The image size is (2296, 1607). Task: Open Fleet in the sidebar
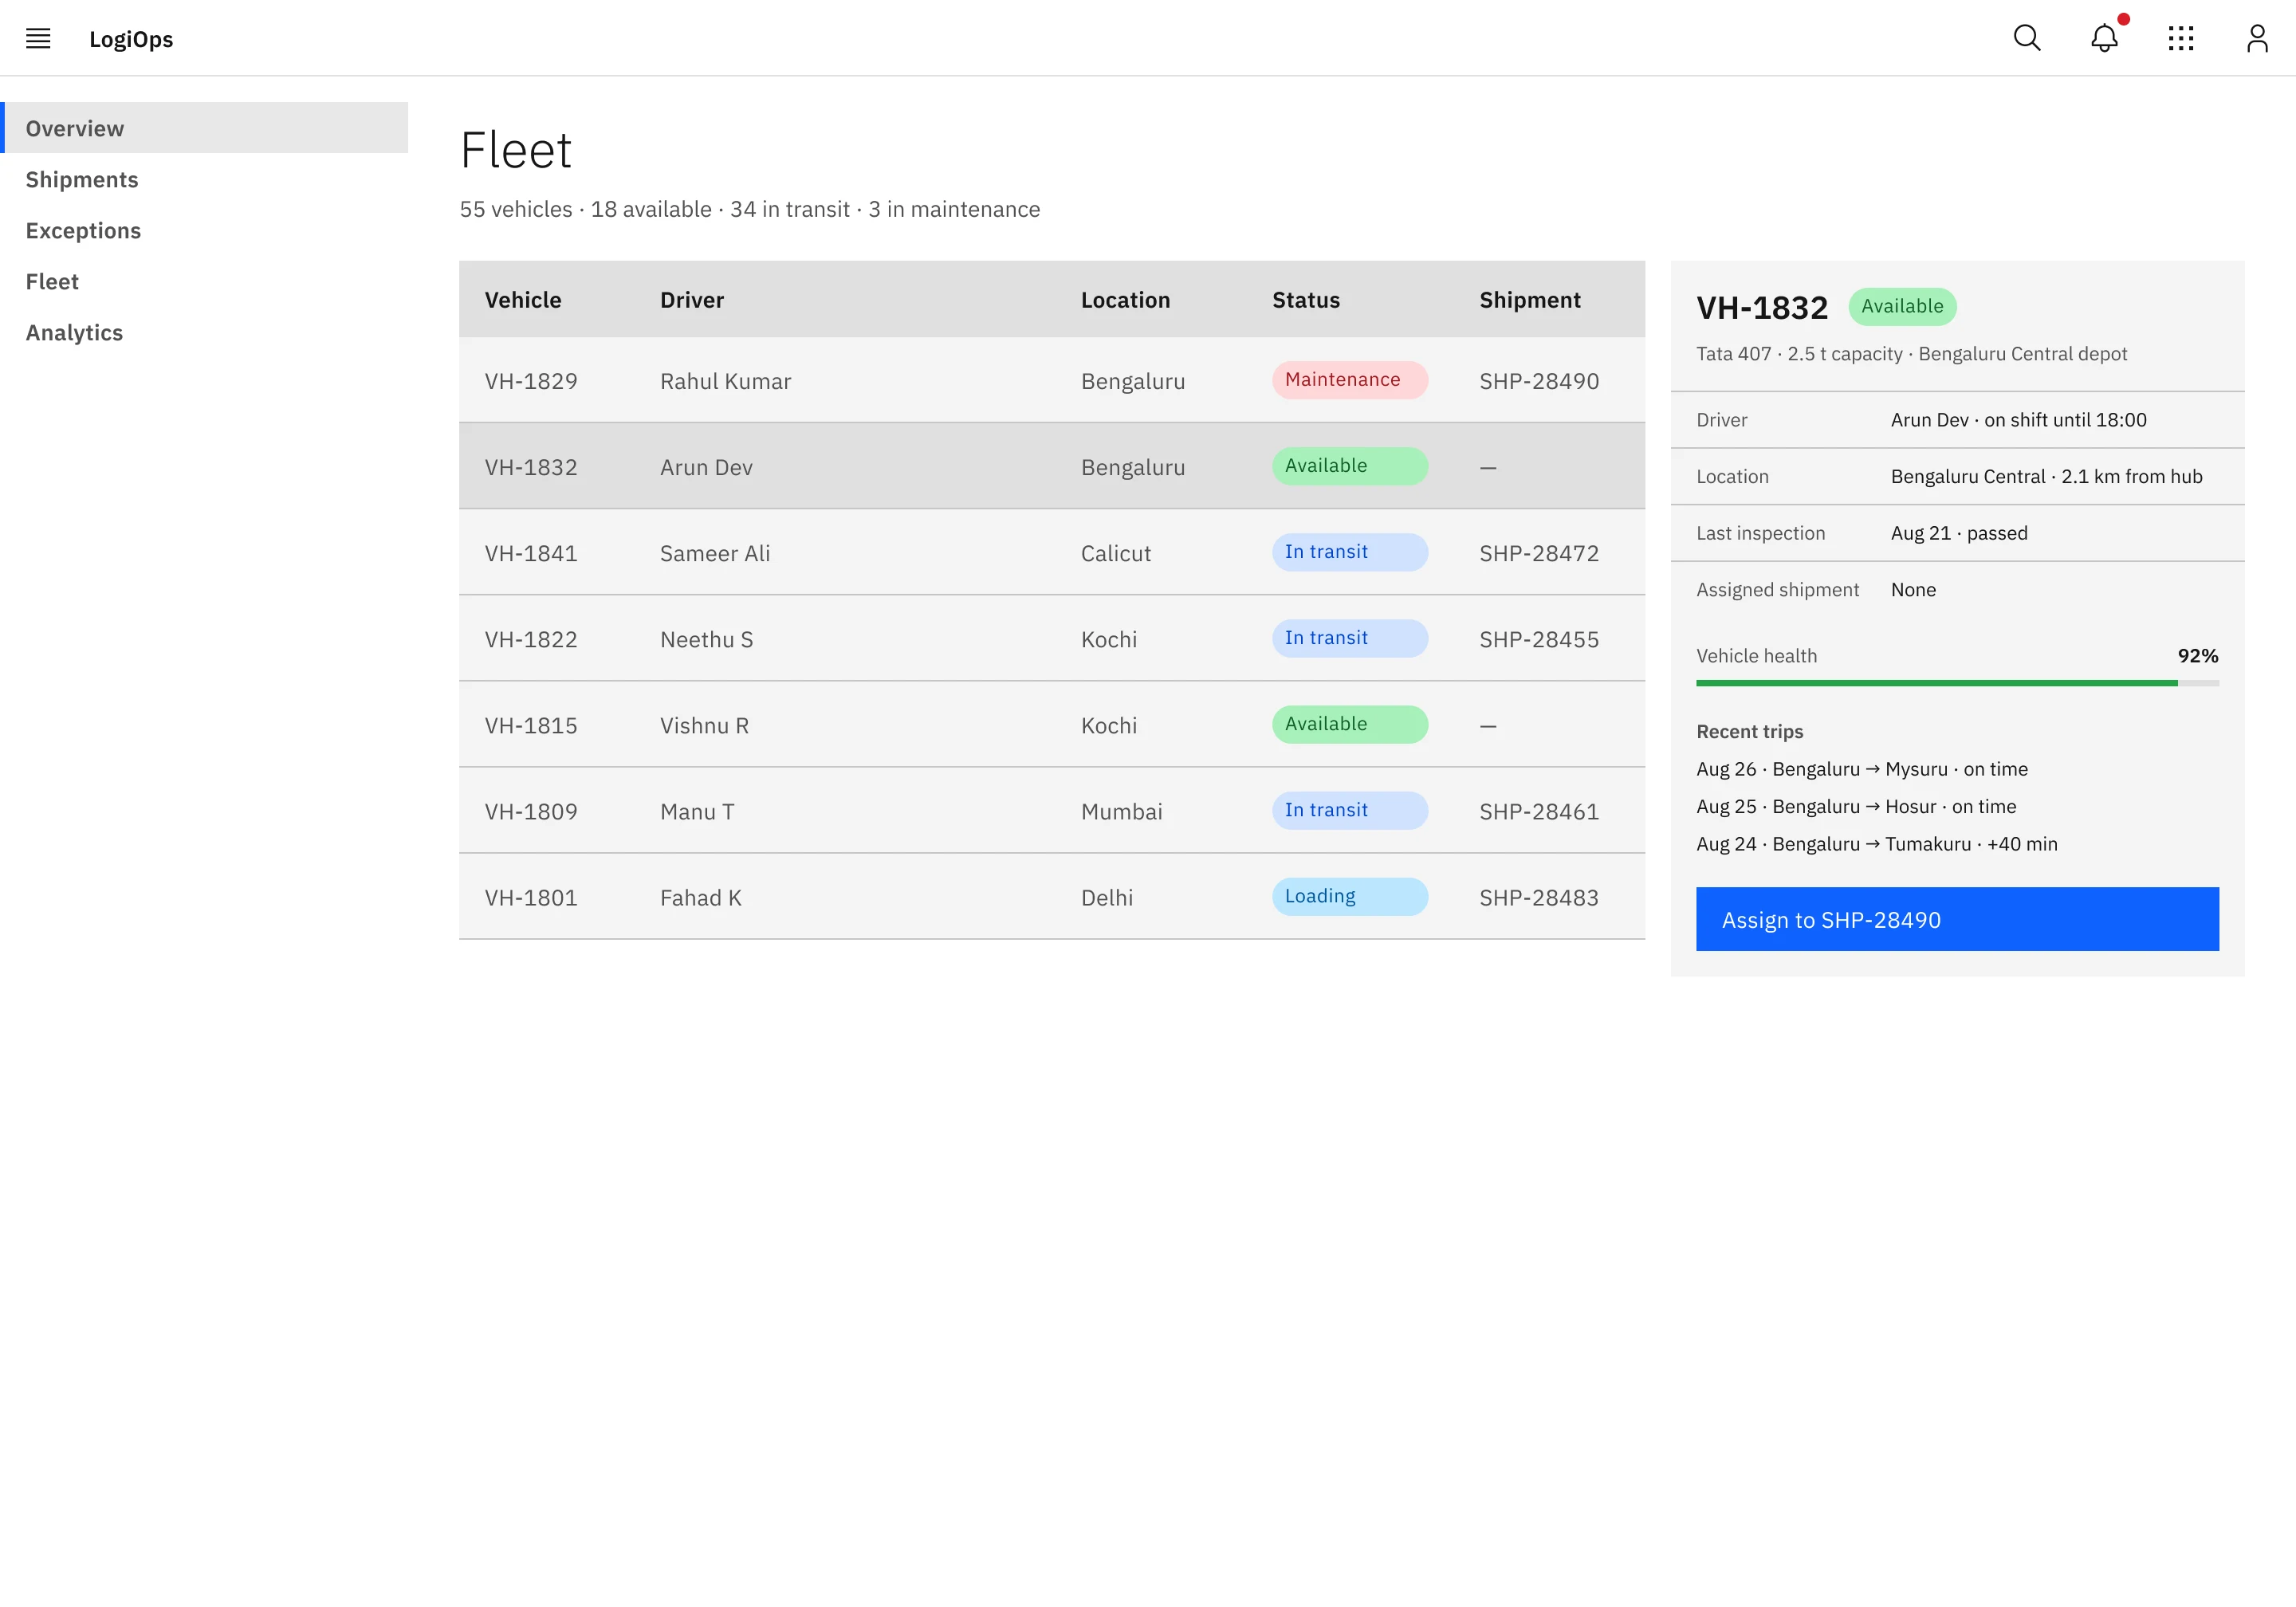click(x=204, y=281)
